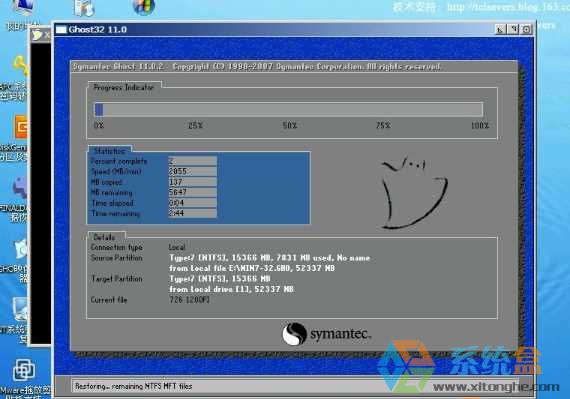Click the Speed (MB/min) value field
The image size is (570, 399).
tap(192, 171)
